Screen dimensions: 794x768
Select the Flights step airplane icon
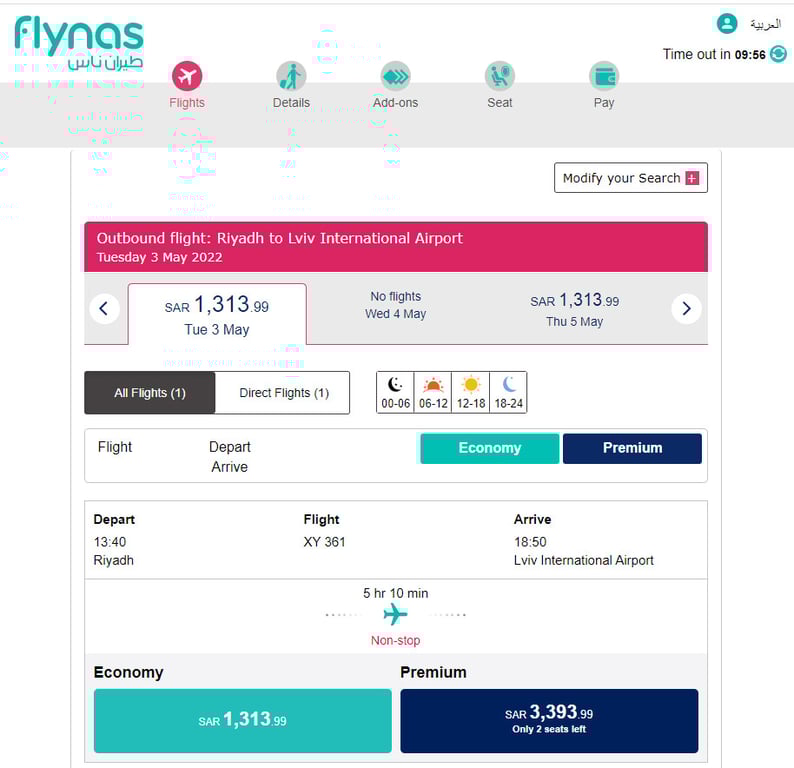187,76
